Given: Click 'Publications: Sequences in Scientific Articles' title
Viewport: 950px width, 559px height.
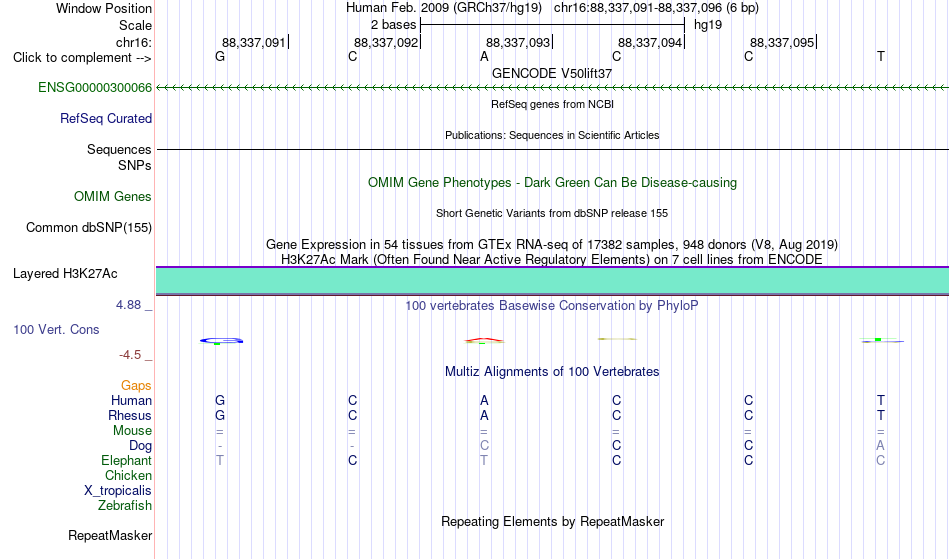Looking at the screenshot, I should pyautogui.click(x=552, y=135).
